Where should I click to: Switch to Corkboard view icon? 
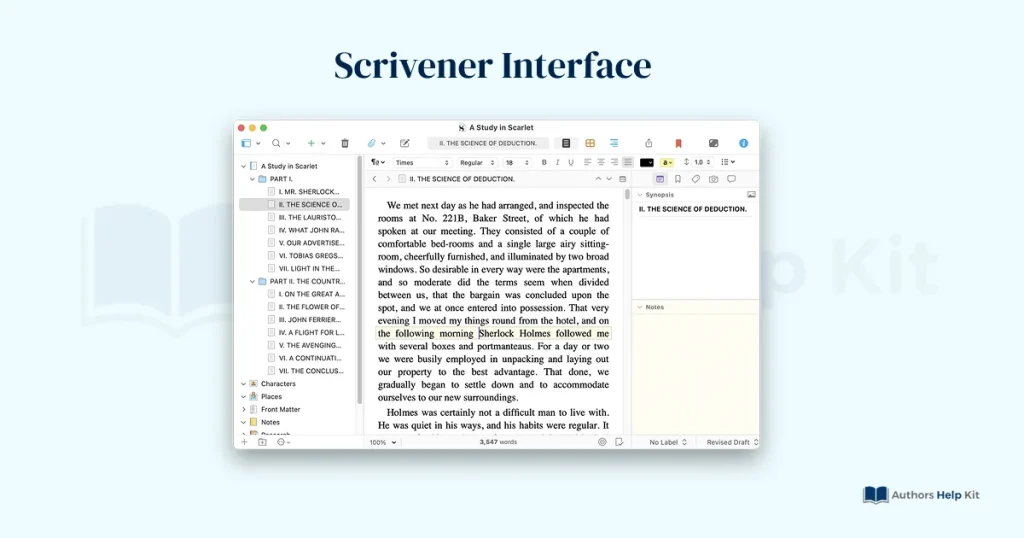point(590,143)
